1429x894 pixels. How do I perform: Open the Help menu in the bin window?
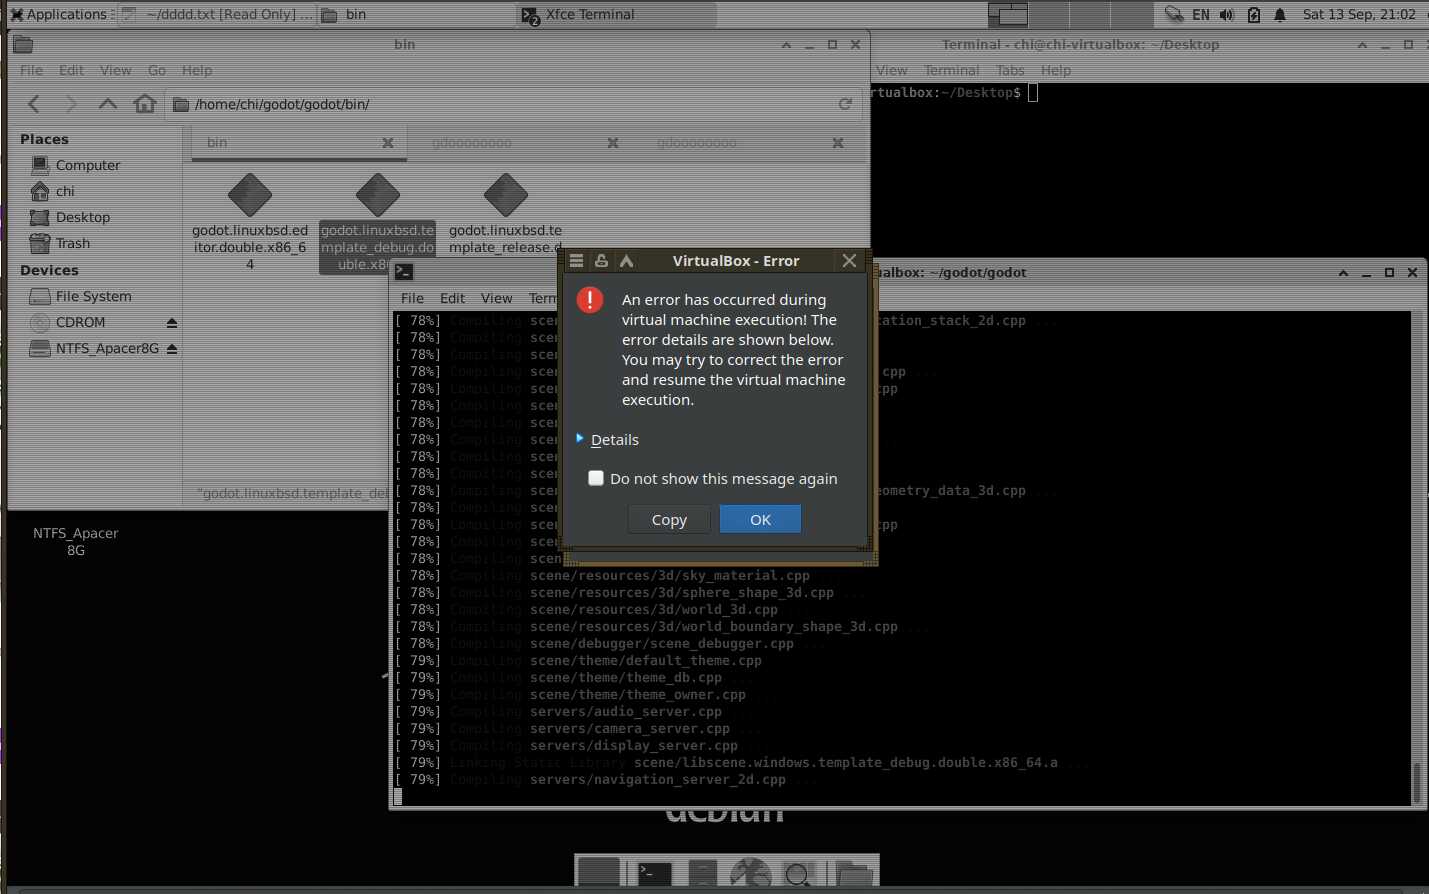pos(197,70)
